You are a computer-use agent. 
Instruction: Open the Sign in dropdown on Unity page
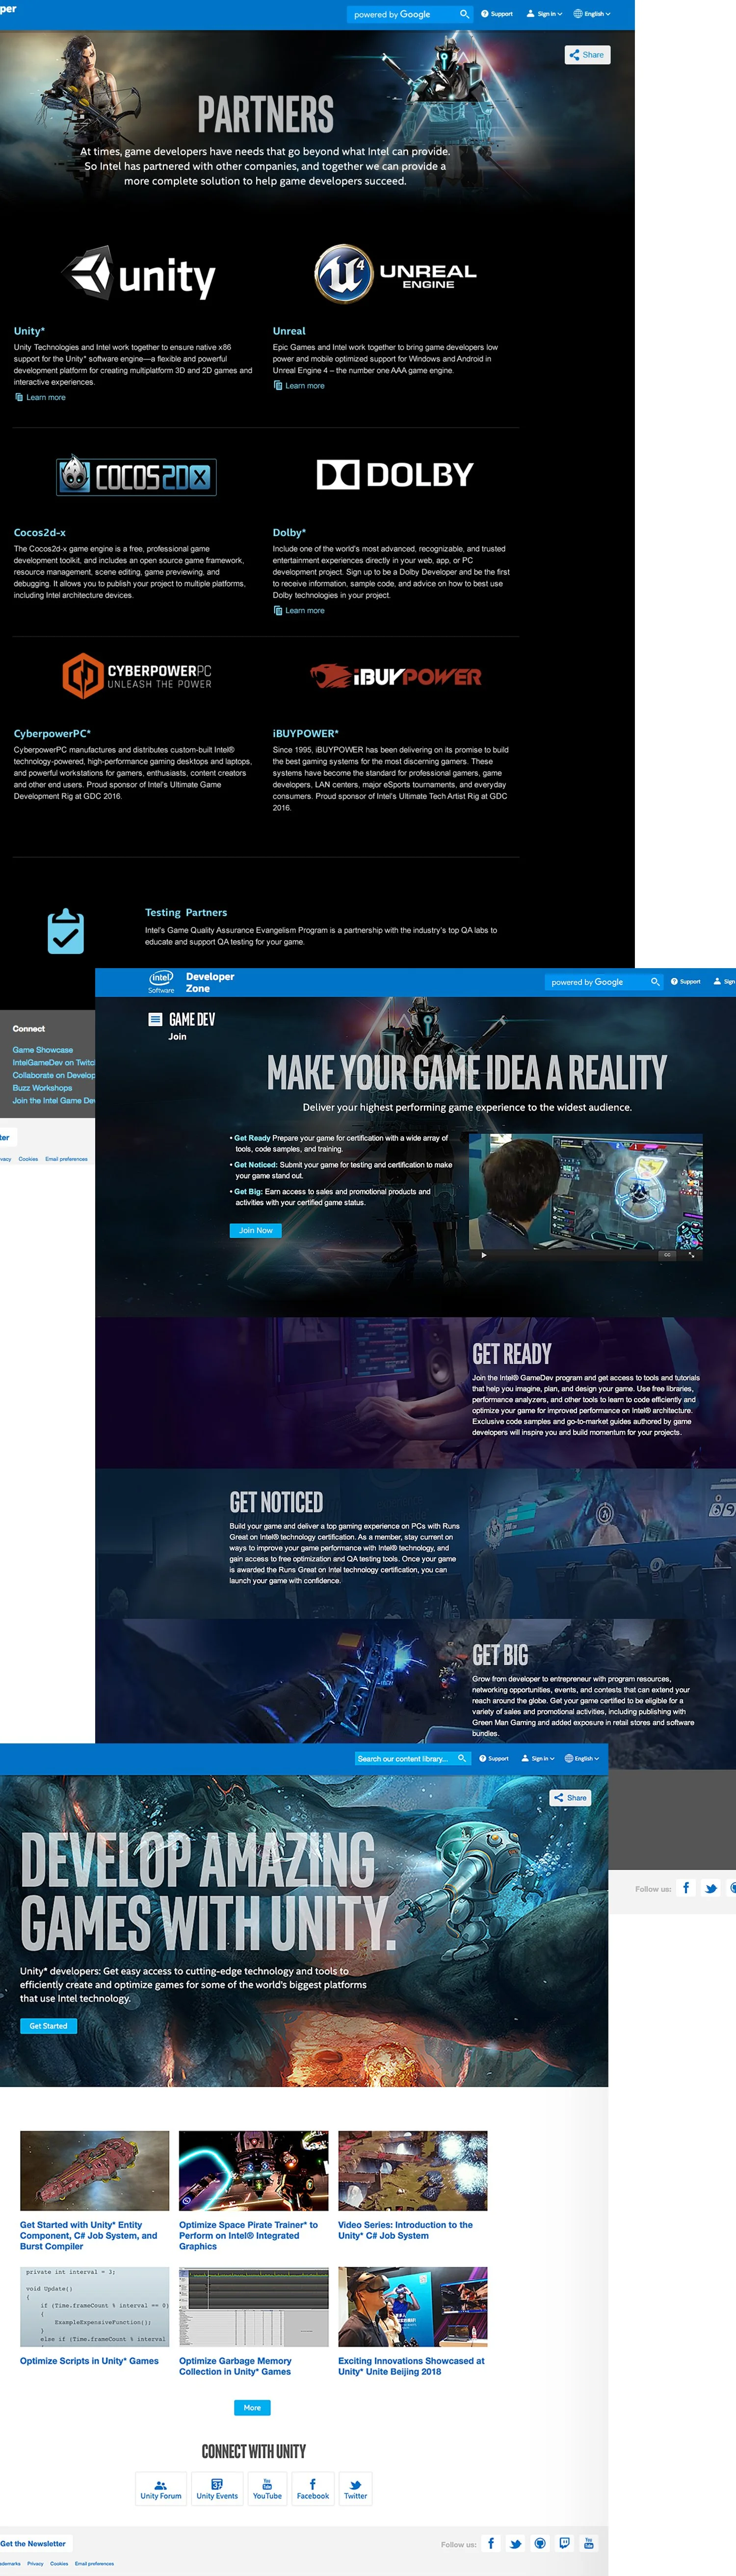coord(537,1758)
